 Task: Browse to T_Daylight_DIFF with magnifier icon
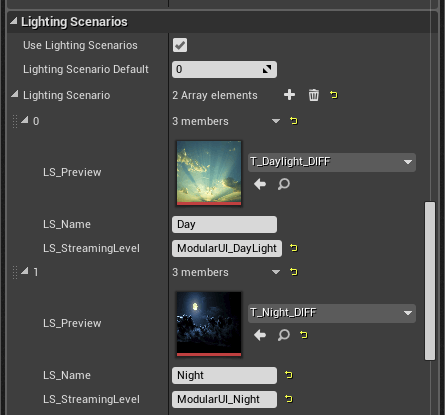[x=284, y=184]
